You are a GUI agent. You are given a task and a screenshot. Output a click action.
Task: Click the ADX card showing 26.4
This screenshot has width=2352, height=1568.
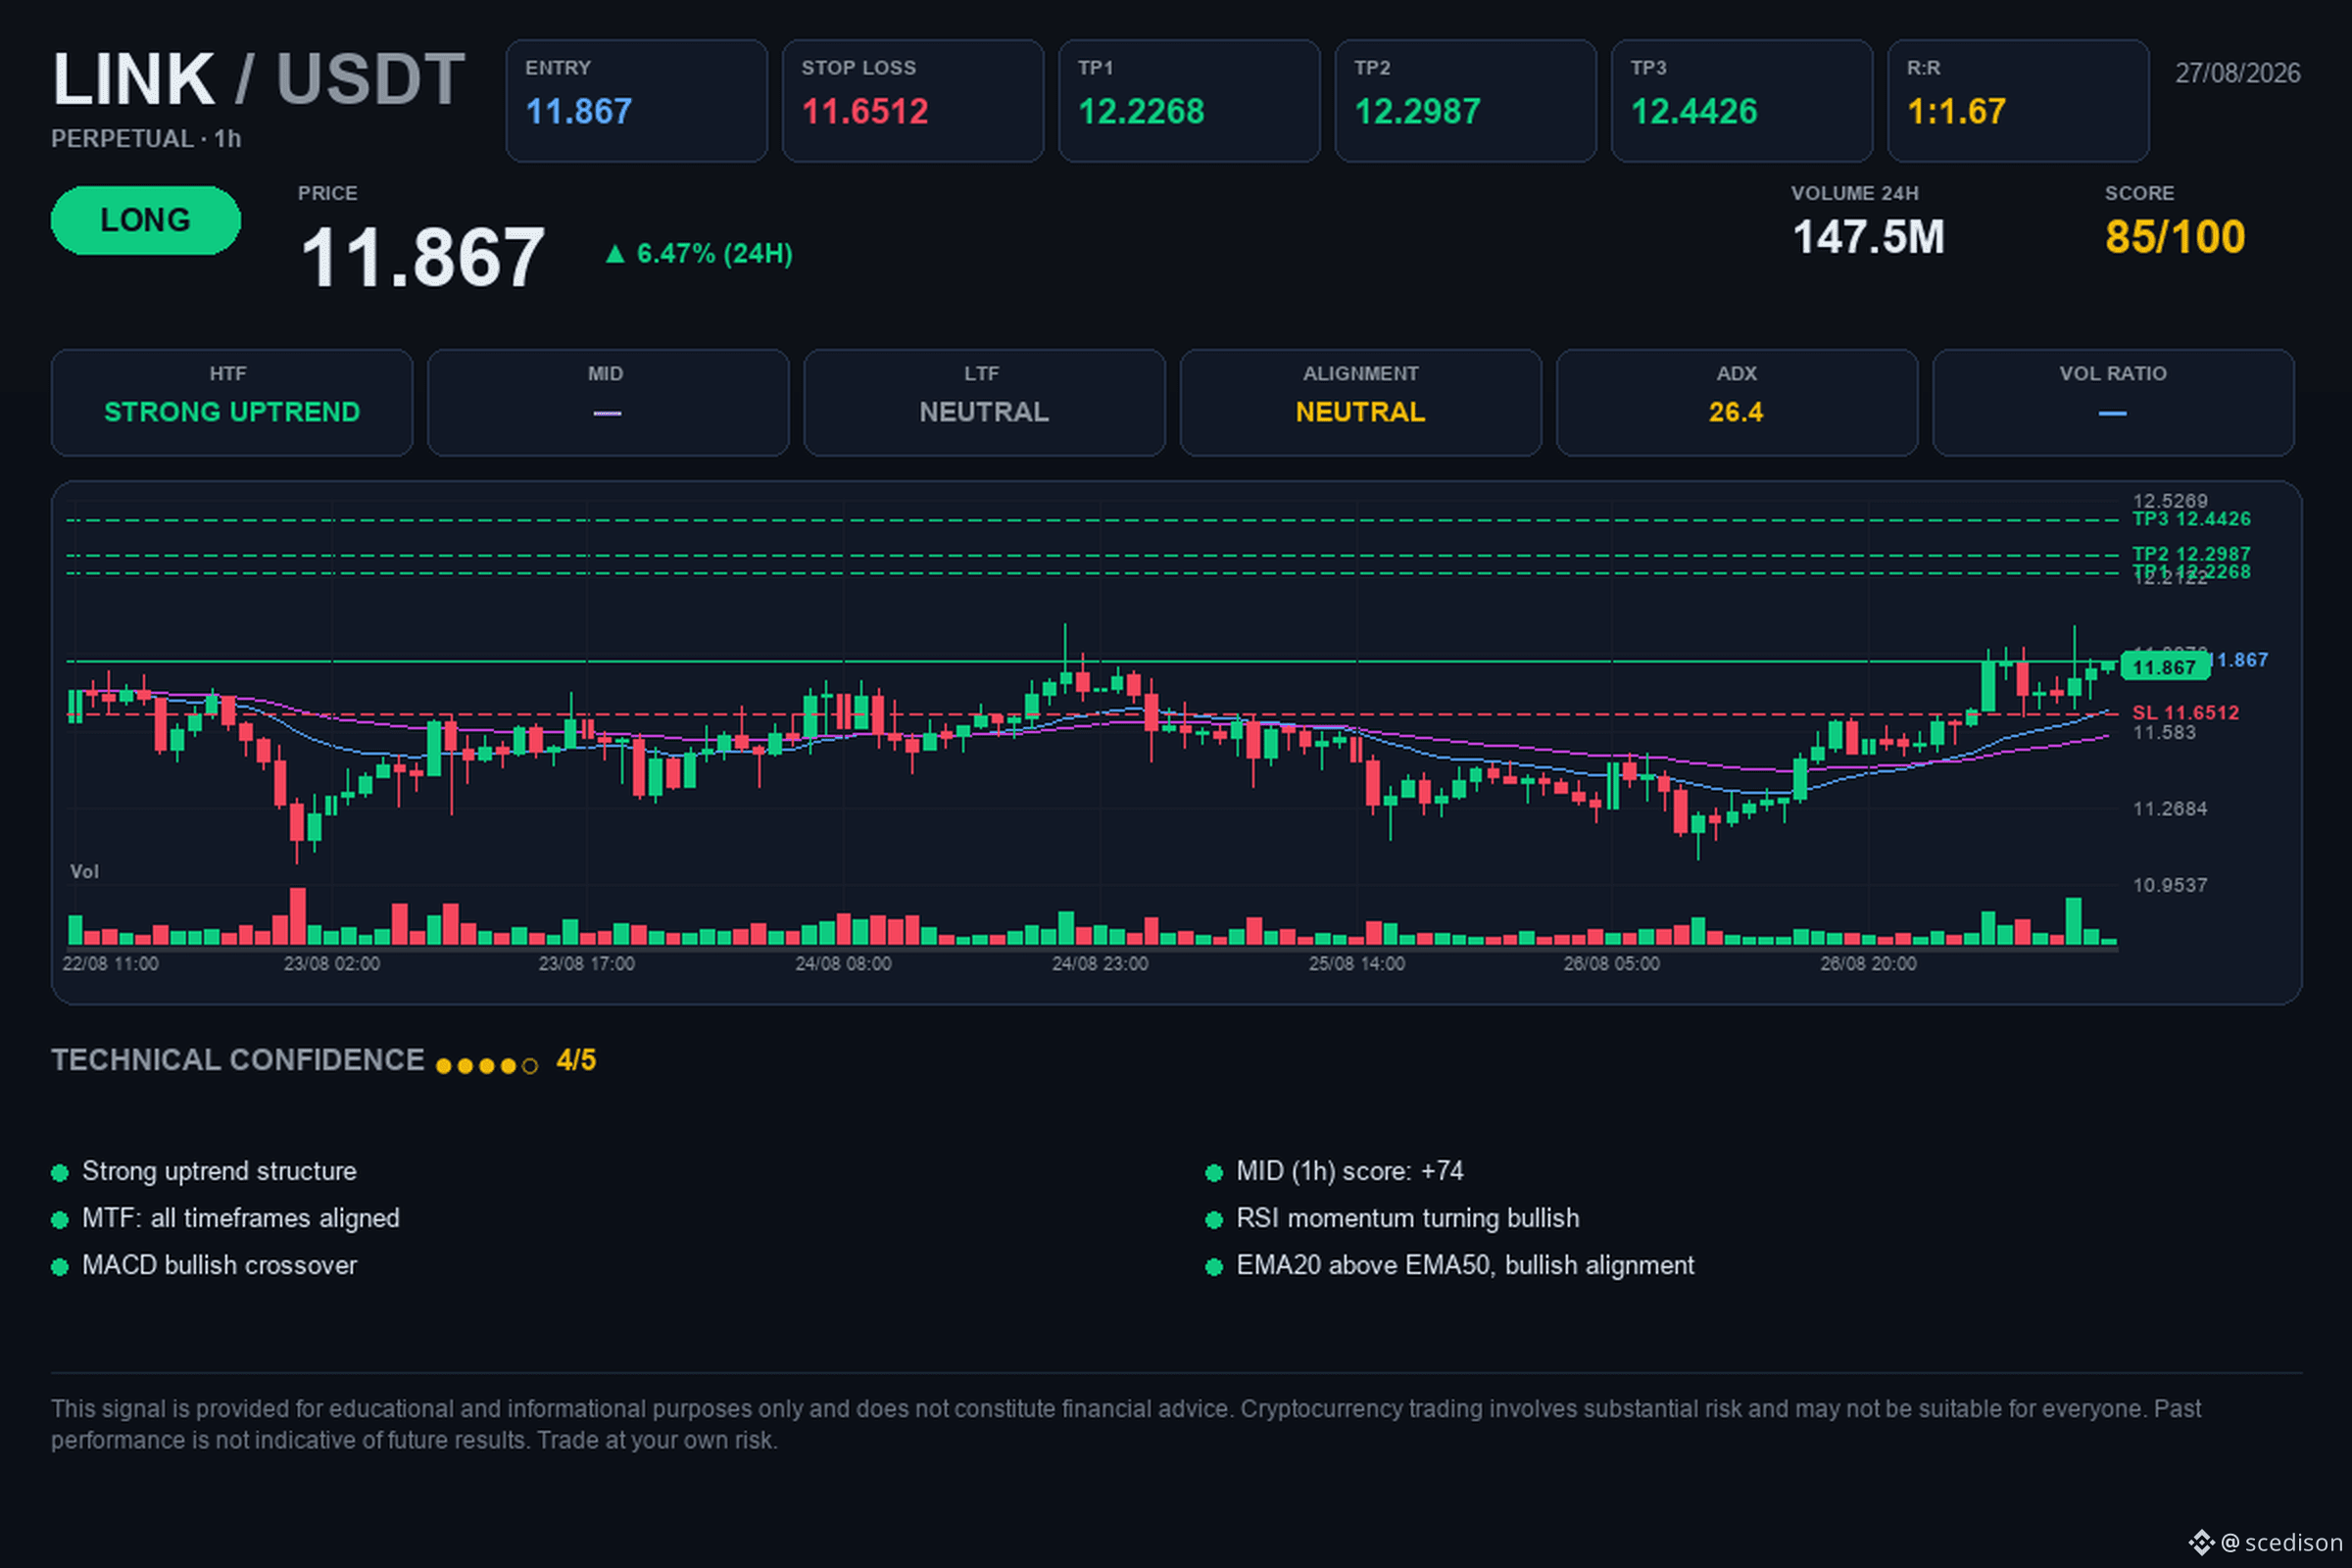pyautogui.click(x=1737, y=402)
